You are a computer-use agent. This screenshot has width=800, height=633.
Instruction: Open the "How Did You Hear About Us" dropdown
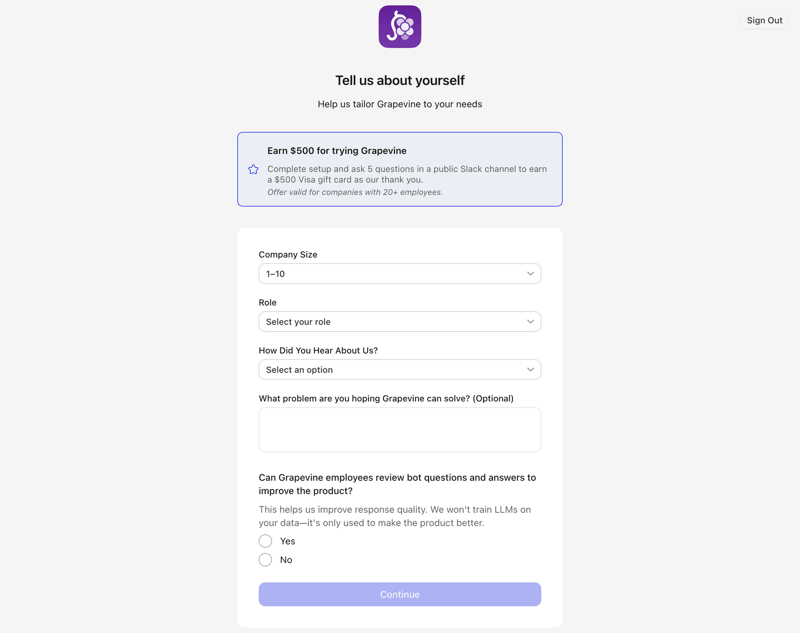point(399,369)
